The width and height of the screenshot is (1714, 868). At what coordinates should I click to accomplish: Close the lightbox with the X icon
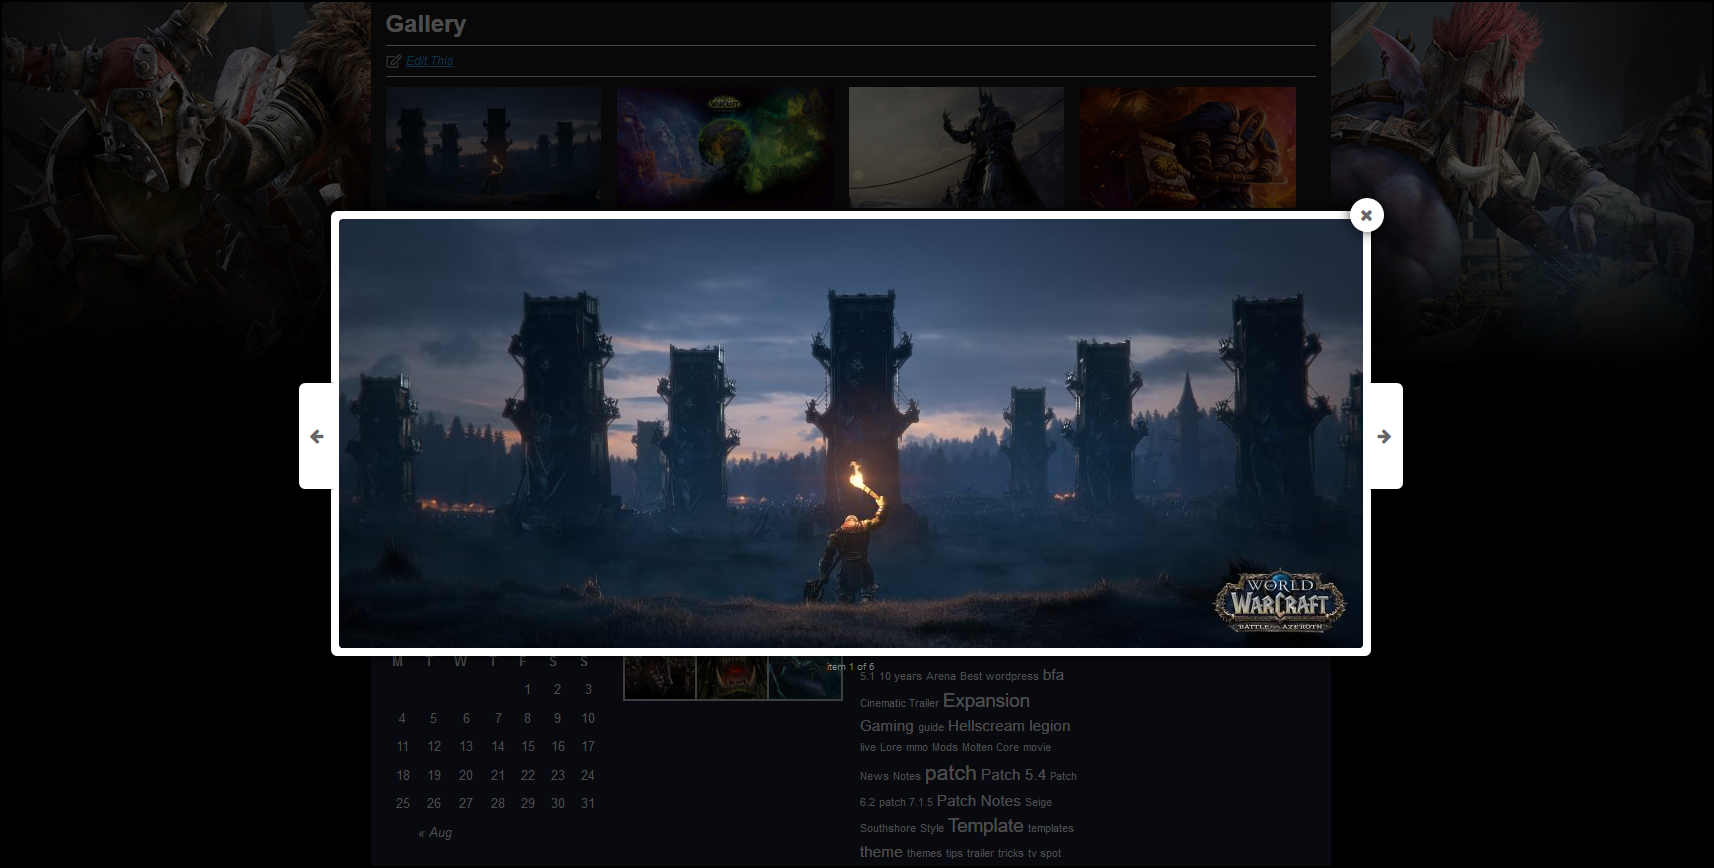(1366, 215)
